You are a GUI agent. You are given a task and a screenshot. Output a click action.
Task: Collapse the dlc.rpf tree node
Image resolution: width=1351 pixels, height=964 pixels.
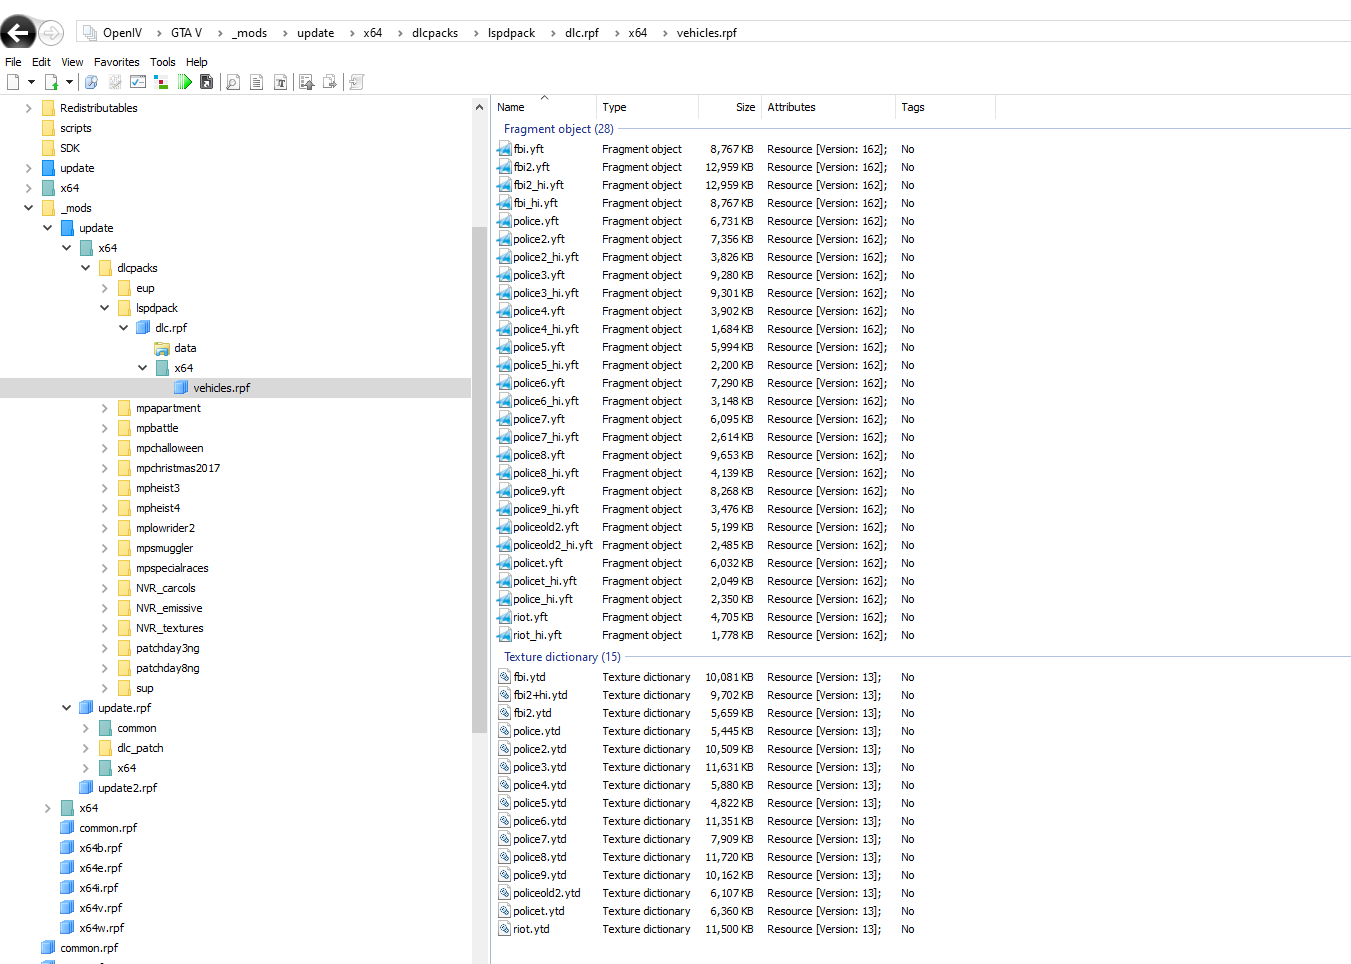(x=124, y=328)
